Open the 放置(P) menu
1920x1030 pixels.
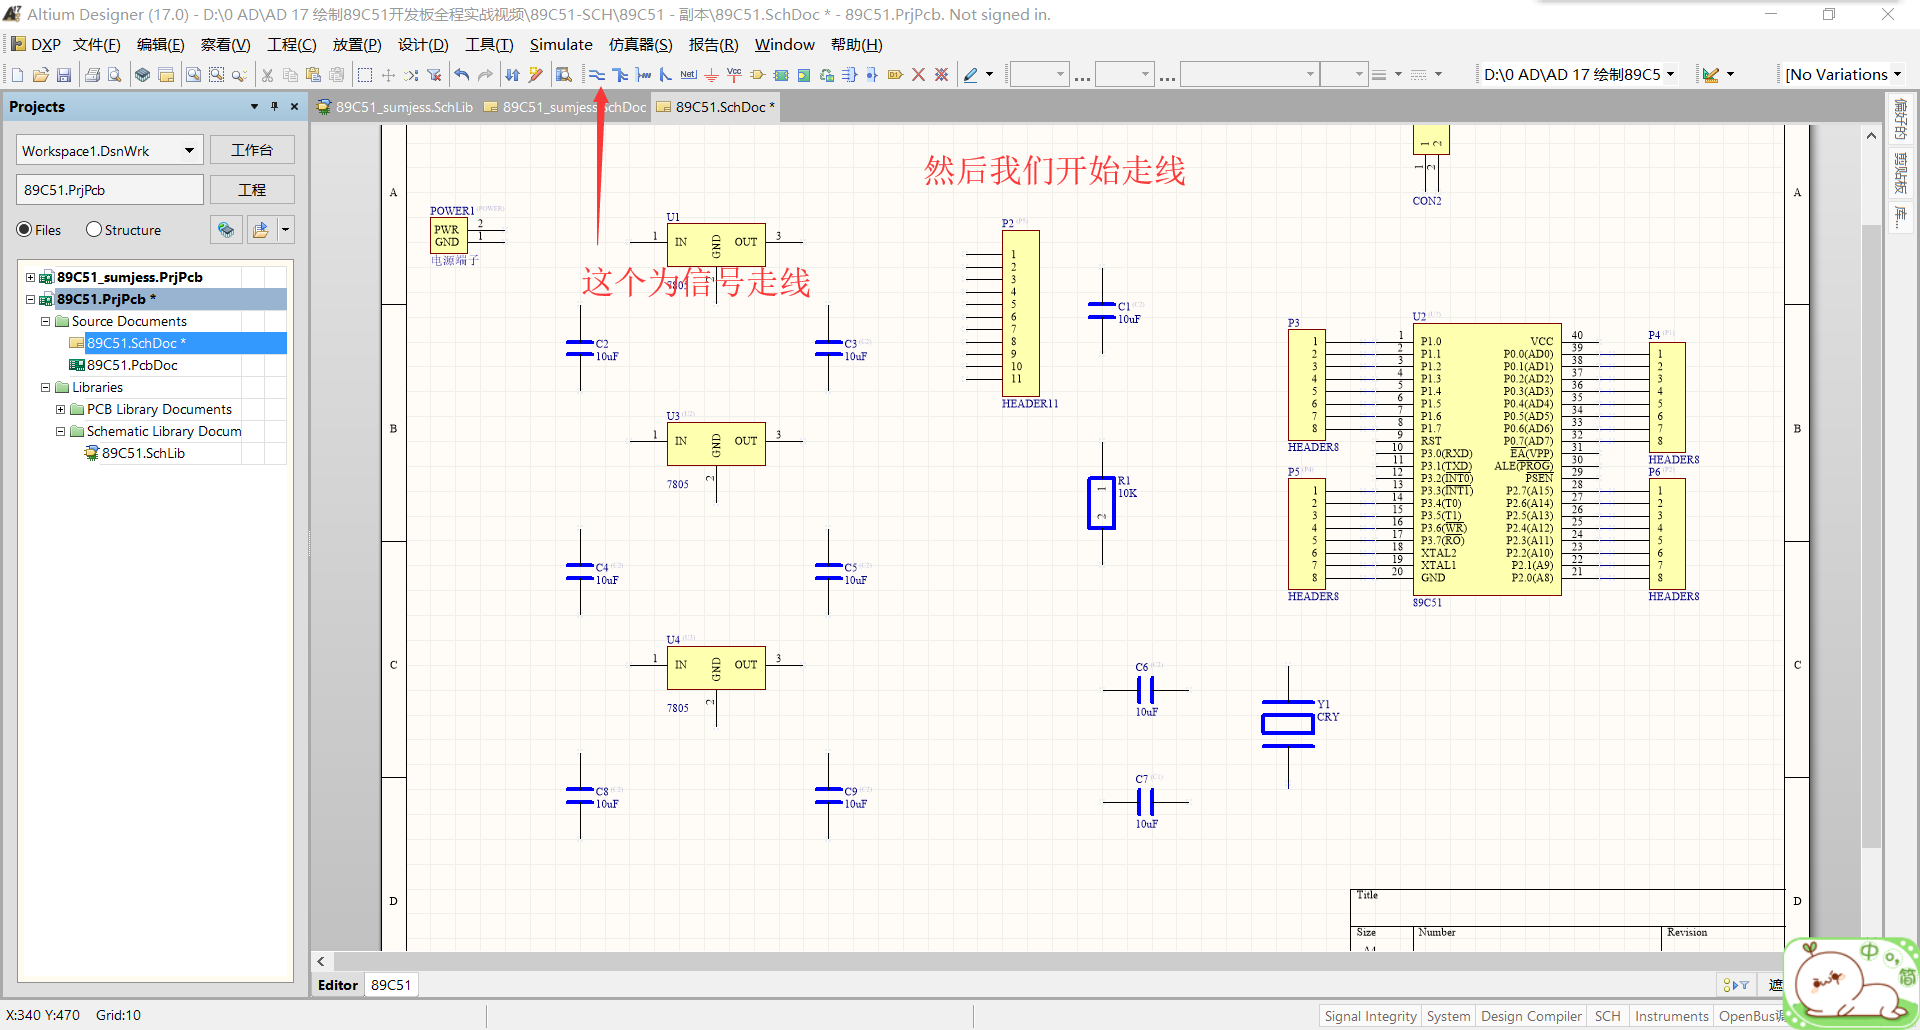click(x=357, y=45)
